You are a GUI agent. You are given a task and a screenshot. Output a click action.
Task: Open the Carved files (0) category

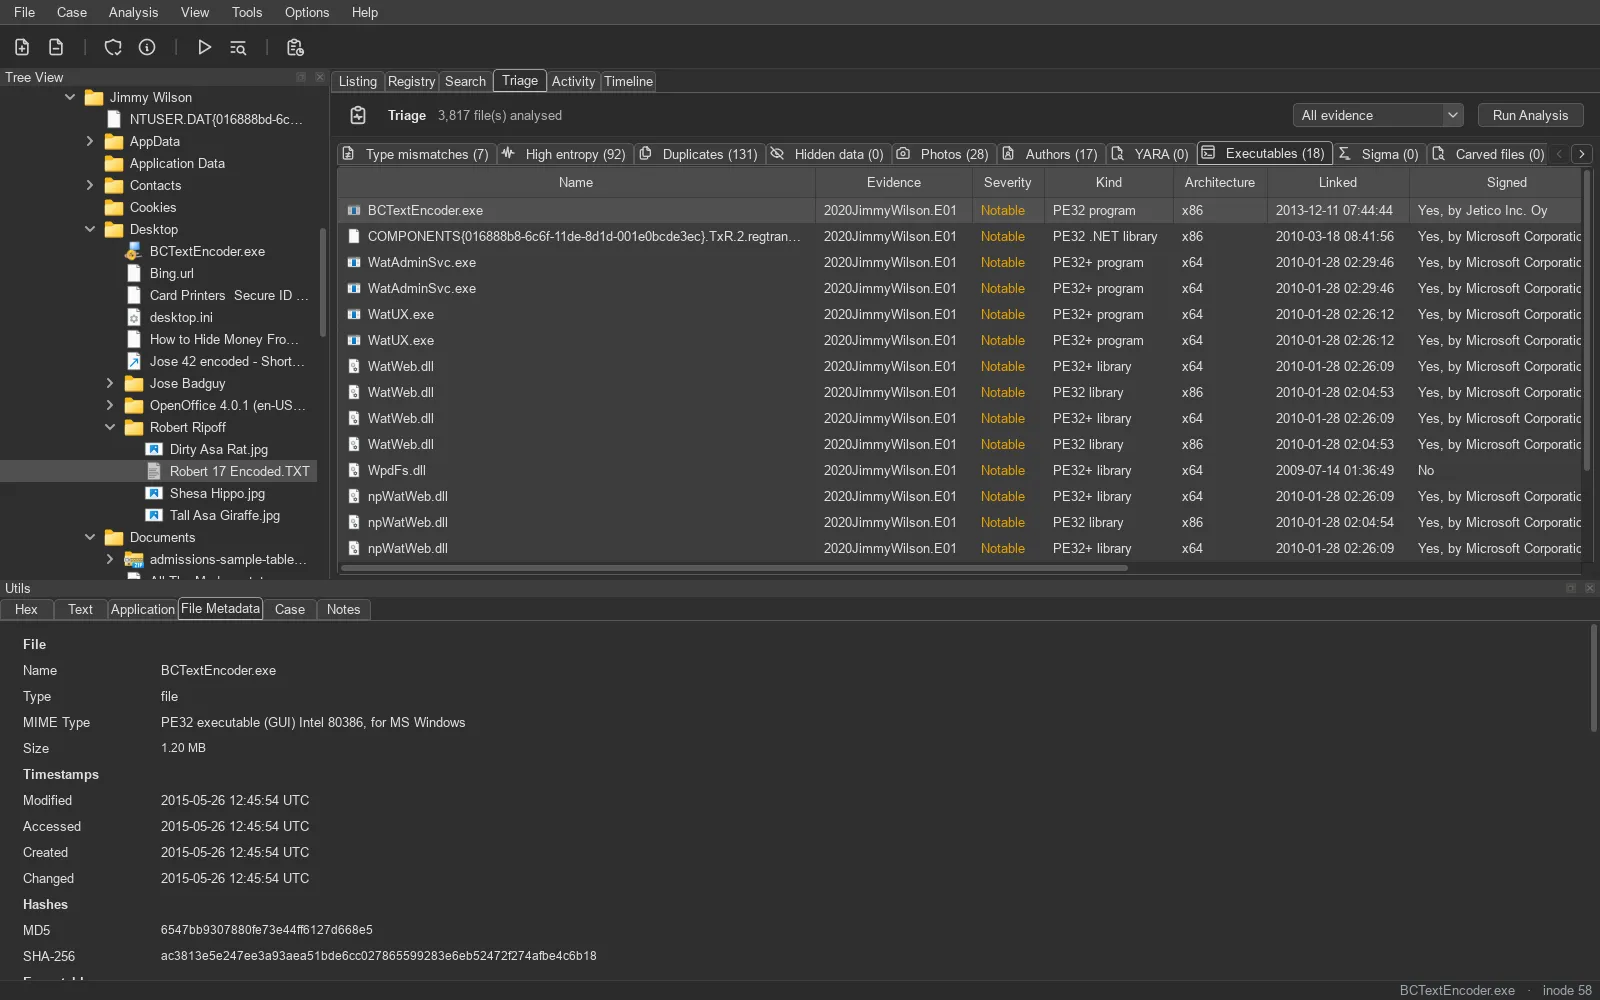(x=1488, y=154)
